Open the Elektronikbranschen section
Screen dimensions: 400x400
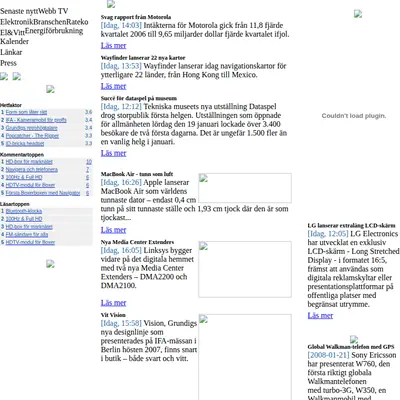click(33, 22)
